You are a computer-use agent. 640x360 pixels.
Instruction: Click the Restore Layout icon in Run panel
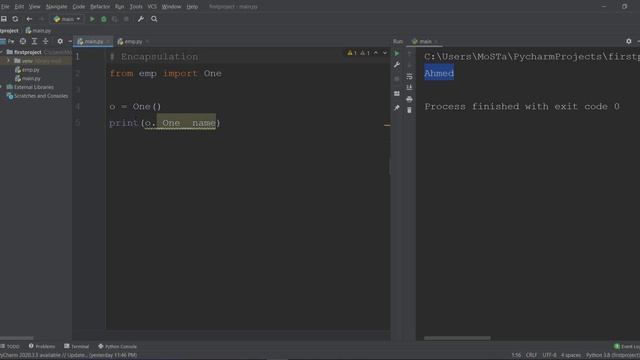pos(396,93)
